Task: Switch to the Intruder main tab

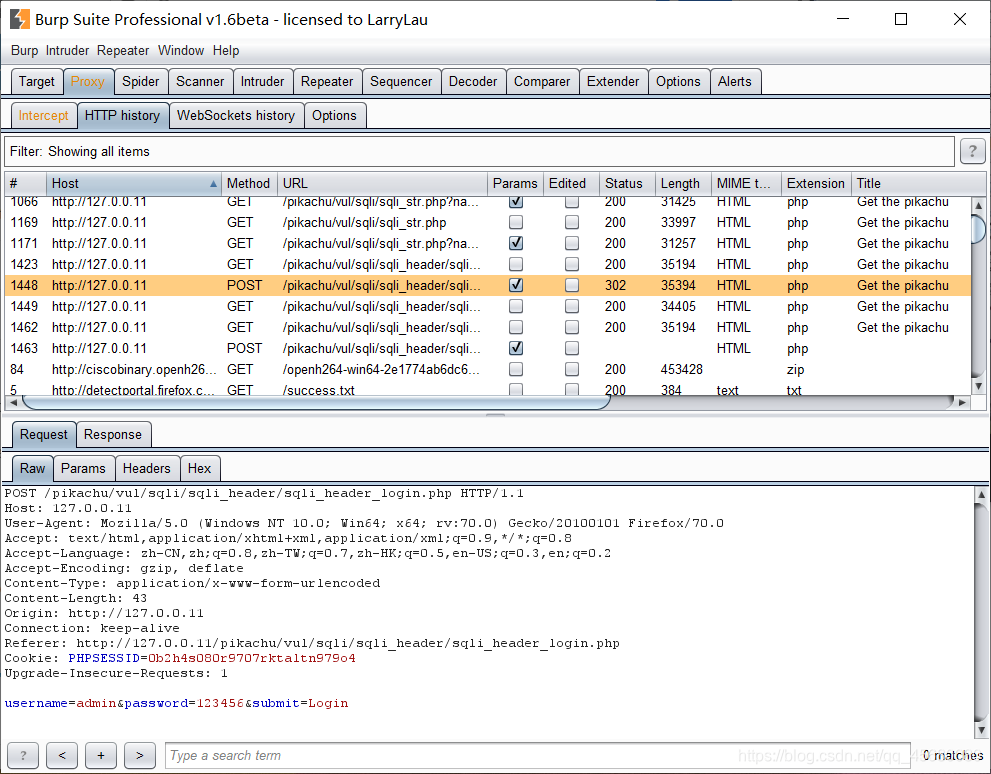Action: point(262,82)
